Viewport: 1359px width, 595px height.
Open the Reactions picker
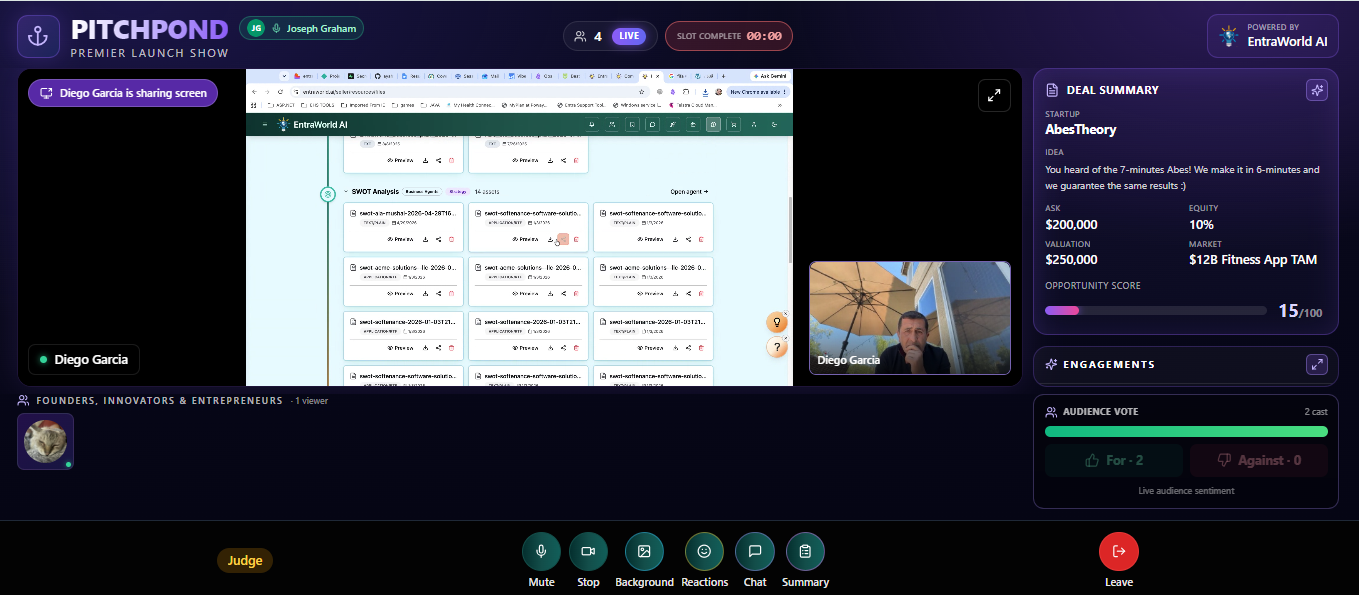coord(704,551)
